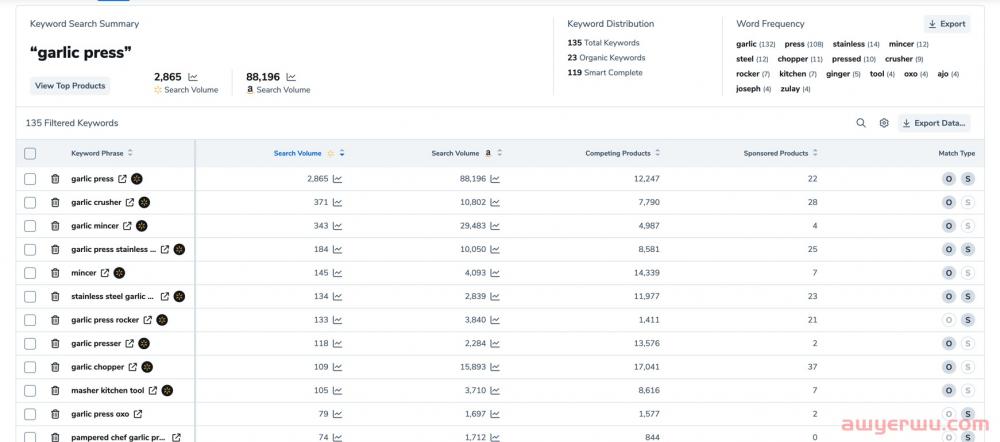Click stainless steel garlic keyword phrase
The height and width of the screenshot is (442, 1000).
click(113, 297)
